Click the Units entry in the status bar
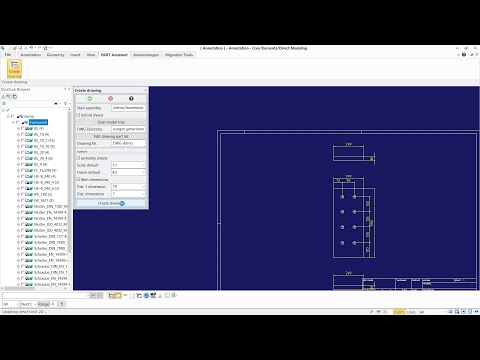Viewport: 480px width, 360px height. pos(411,312)
